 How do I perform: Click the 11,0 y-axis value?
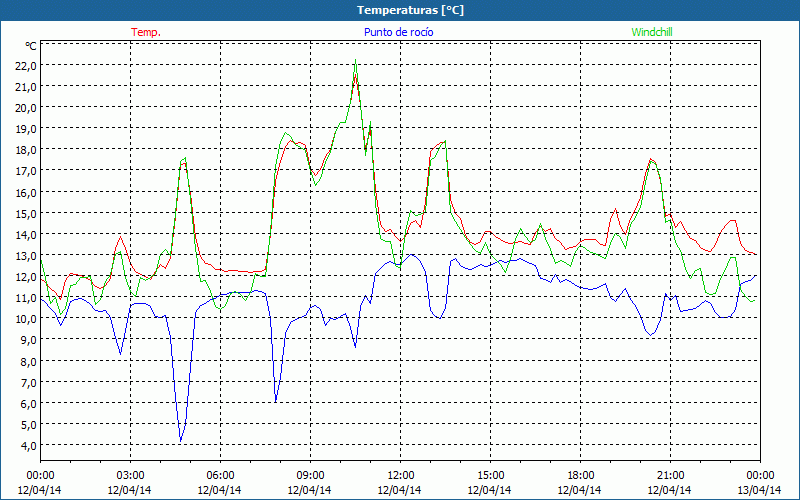click(x=26, y=298)
